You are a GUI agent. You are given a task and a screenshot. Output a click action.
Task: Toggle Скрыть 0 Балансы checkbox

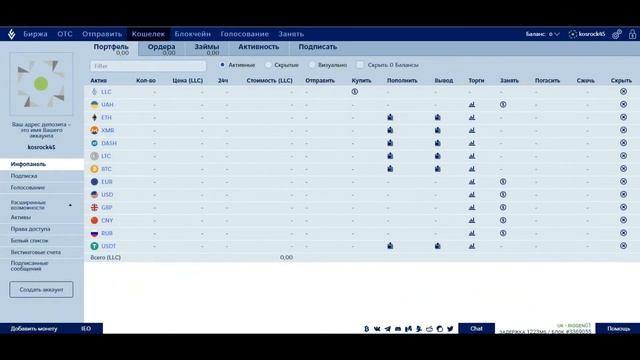(360, 64)
